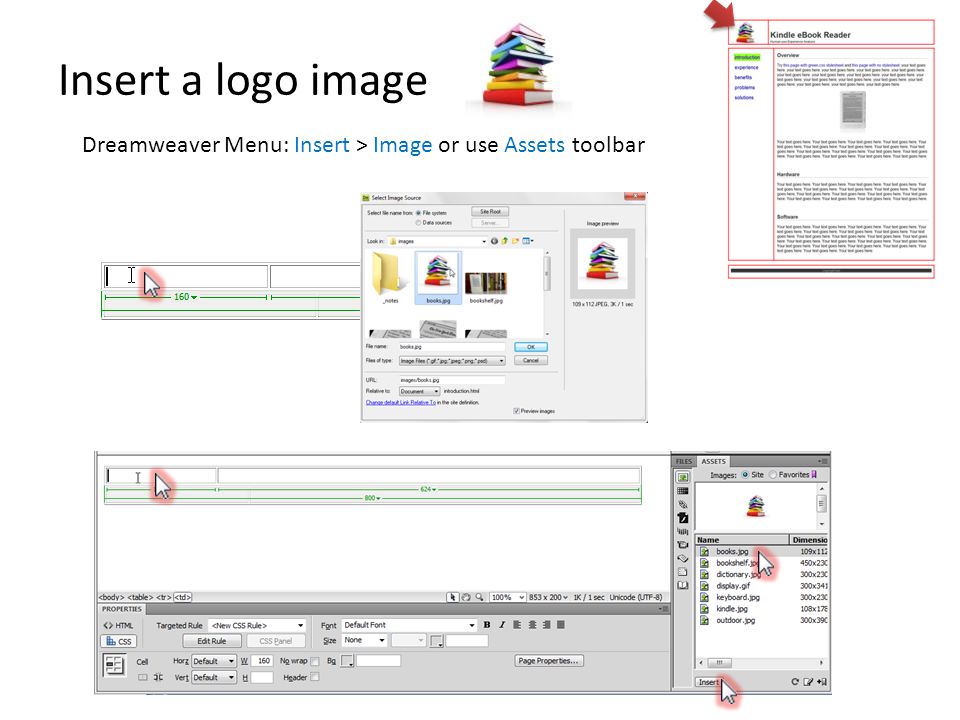Switch to the FILES panel tab

684,461
